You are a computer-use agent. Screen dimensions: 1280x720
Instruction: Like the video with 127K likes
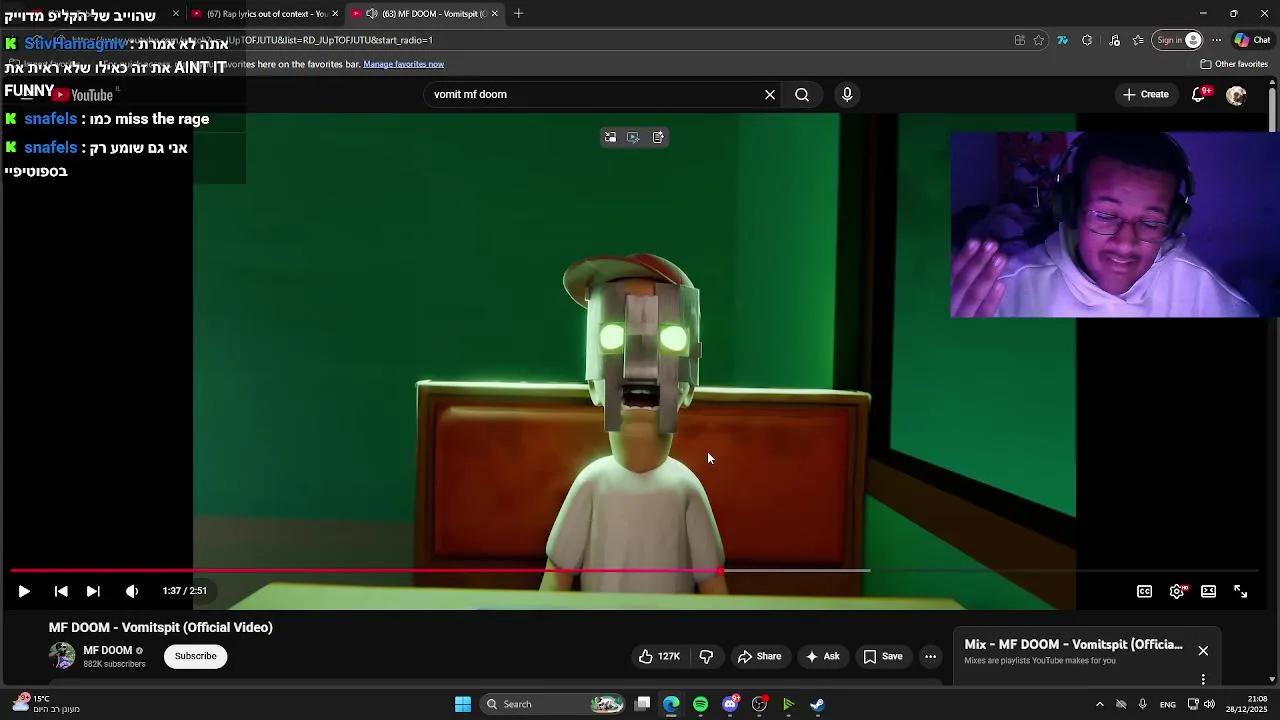(x=659, y=656)
